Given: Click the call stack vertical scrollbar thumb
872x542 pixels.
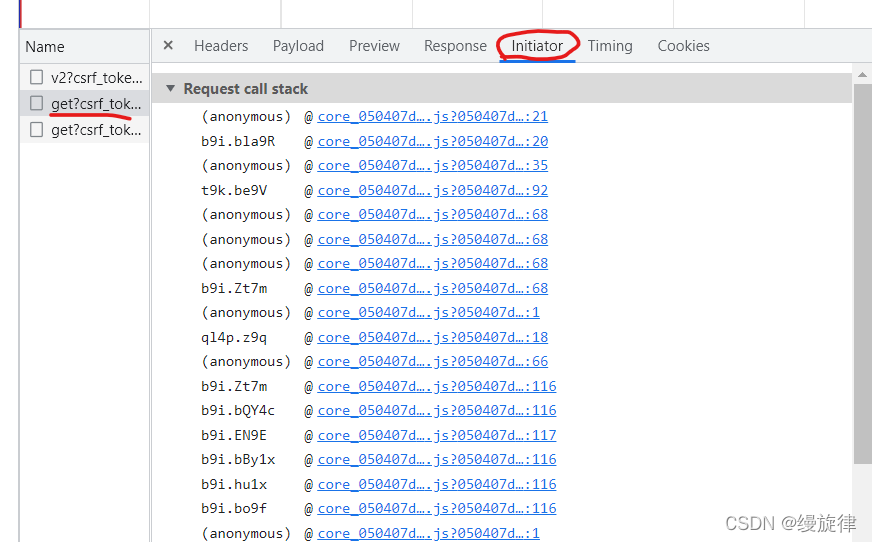Looking at the screenshot, I should pos(863,274).
